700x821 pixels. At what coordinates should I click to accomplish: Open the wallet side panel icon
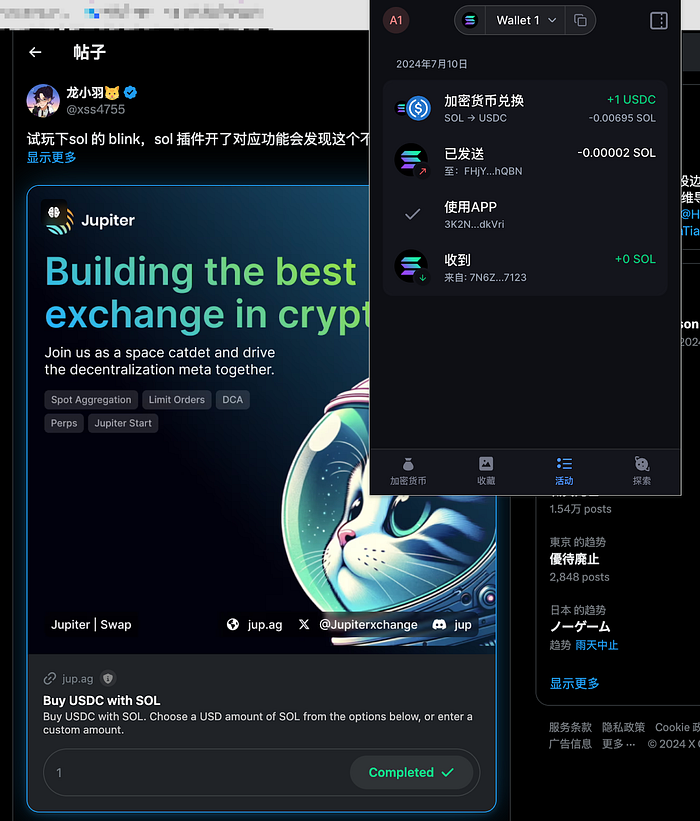click(658, 20)
